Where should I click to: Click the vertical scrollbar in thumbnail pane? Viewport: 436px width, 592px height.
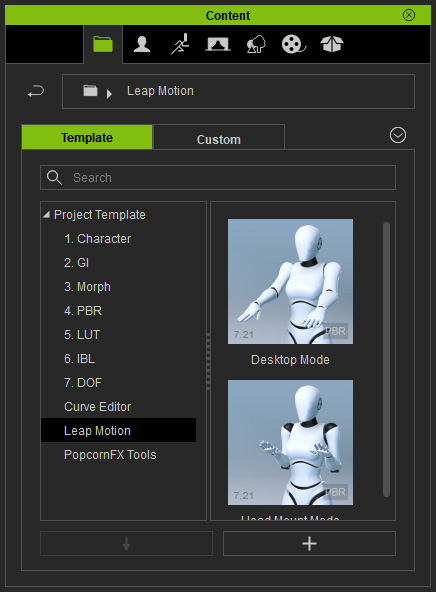coord(386,359)
